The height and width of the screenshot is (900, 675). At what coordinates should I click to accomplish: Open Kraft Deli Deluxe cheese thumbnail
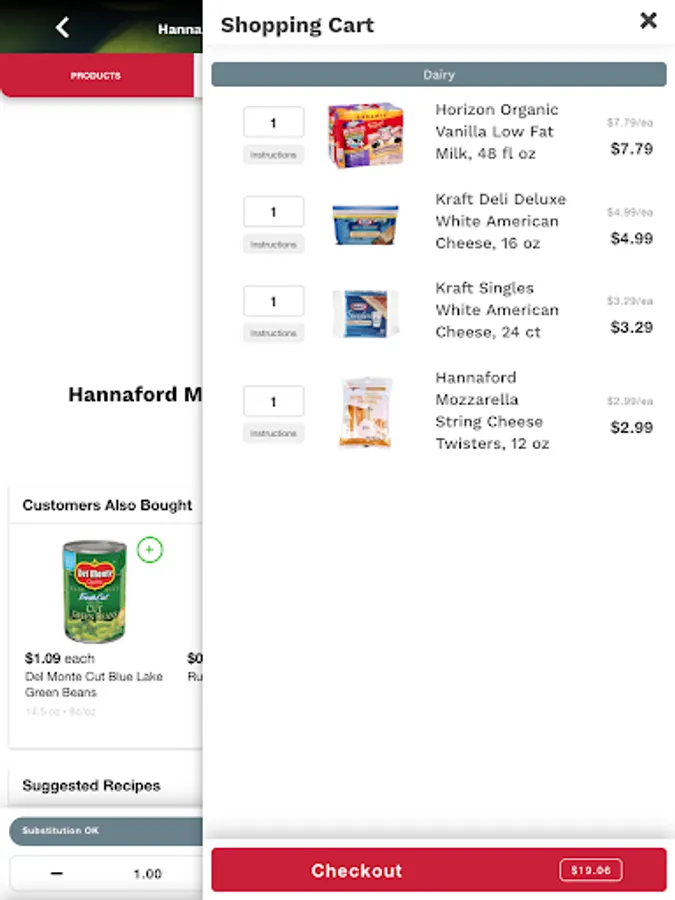[x=366, y=223]
